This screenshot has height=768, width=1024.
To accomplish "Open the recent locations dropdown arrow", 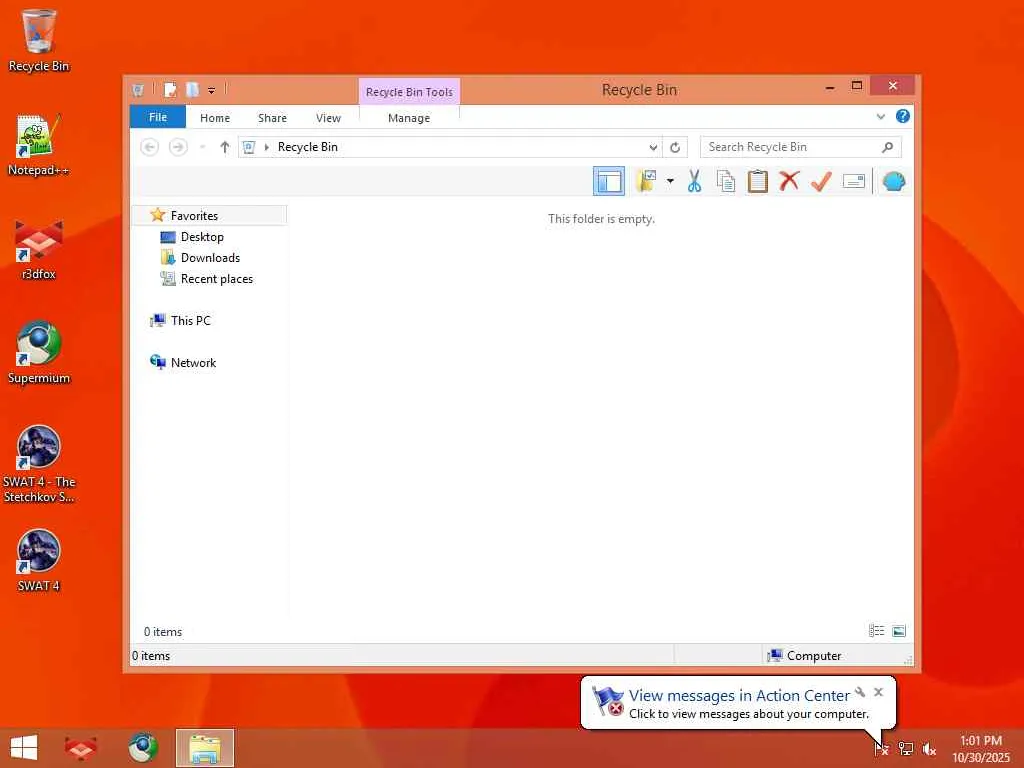I will 202,147.
